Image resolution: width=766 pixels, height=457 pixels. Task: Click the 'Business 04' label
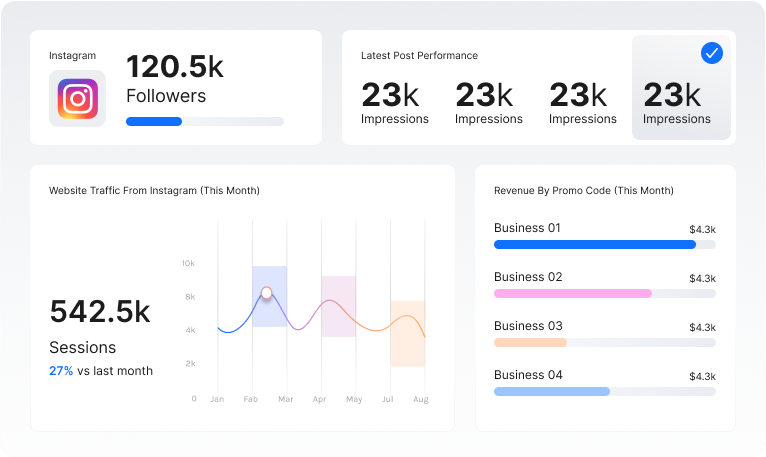(x=528, y=374)
